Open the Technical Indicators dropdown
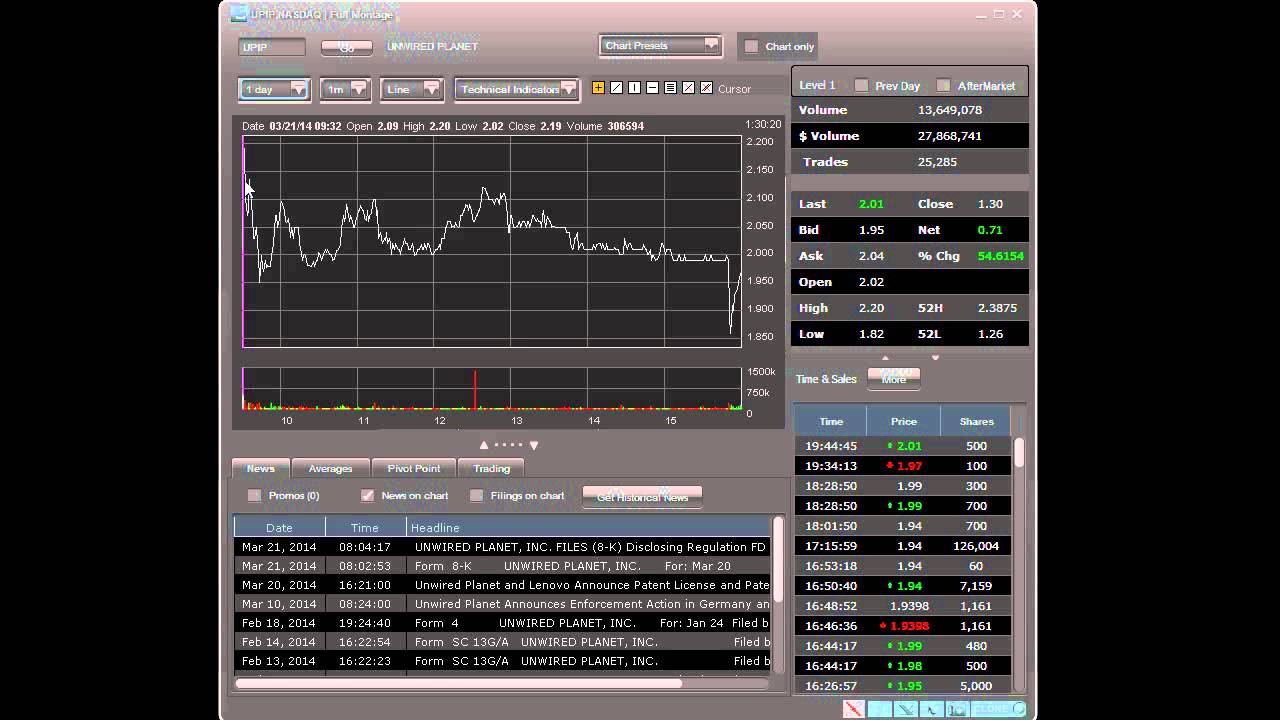1280x720 pixels. (516, 89)
